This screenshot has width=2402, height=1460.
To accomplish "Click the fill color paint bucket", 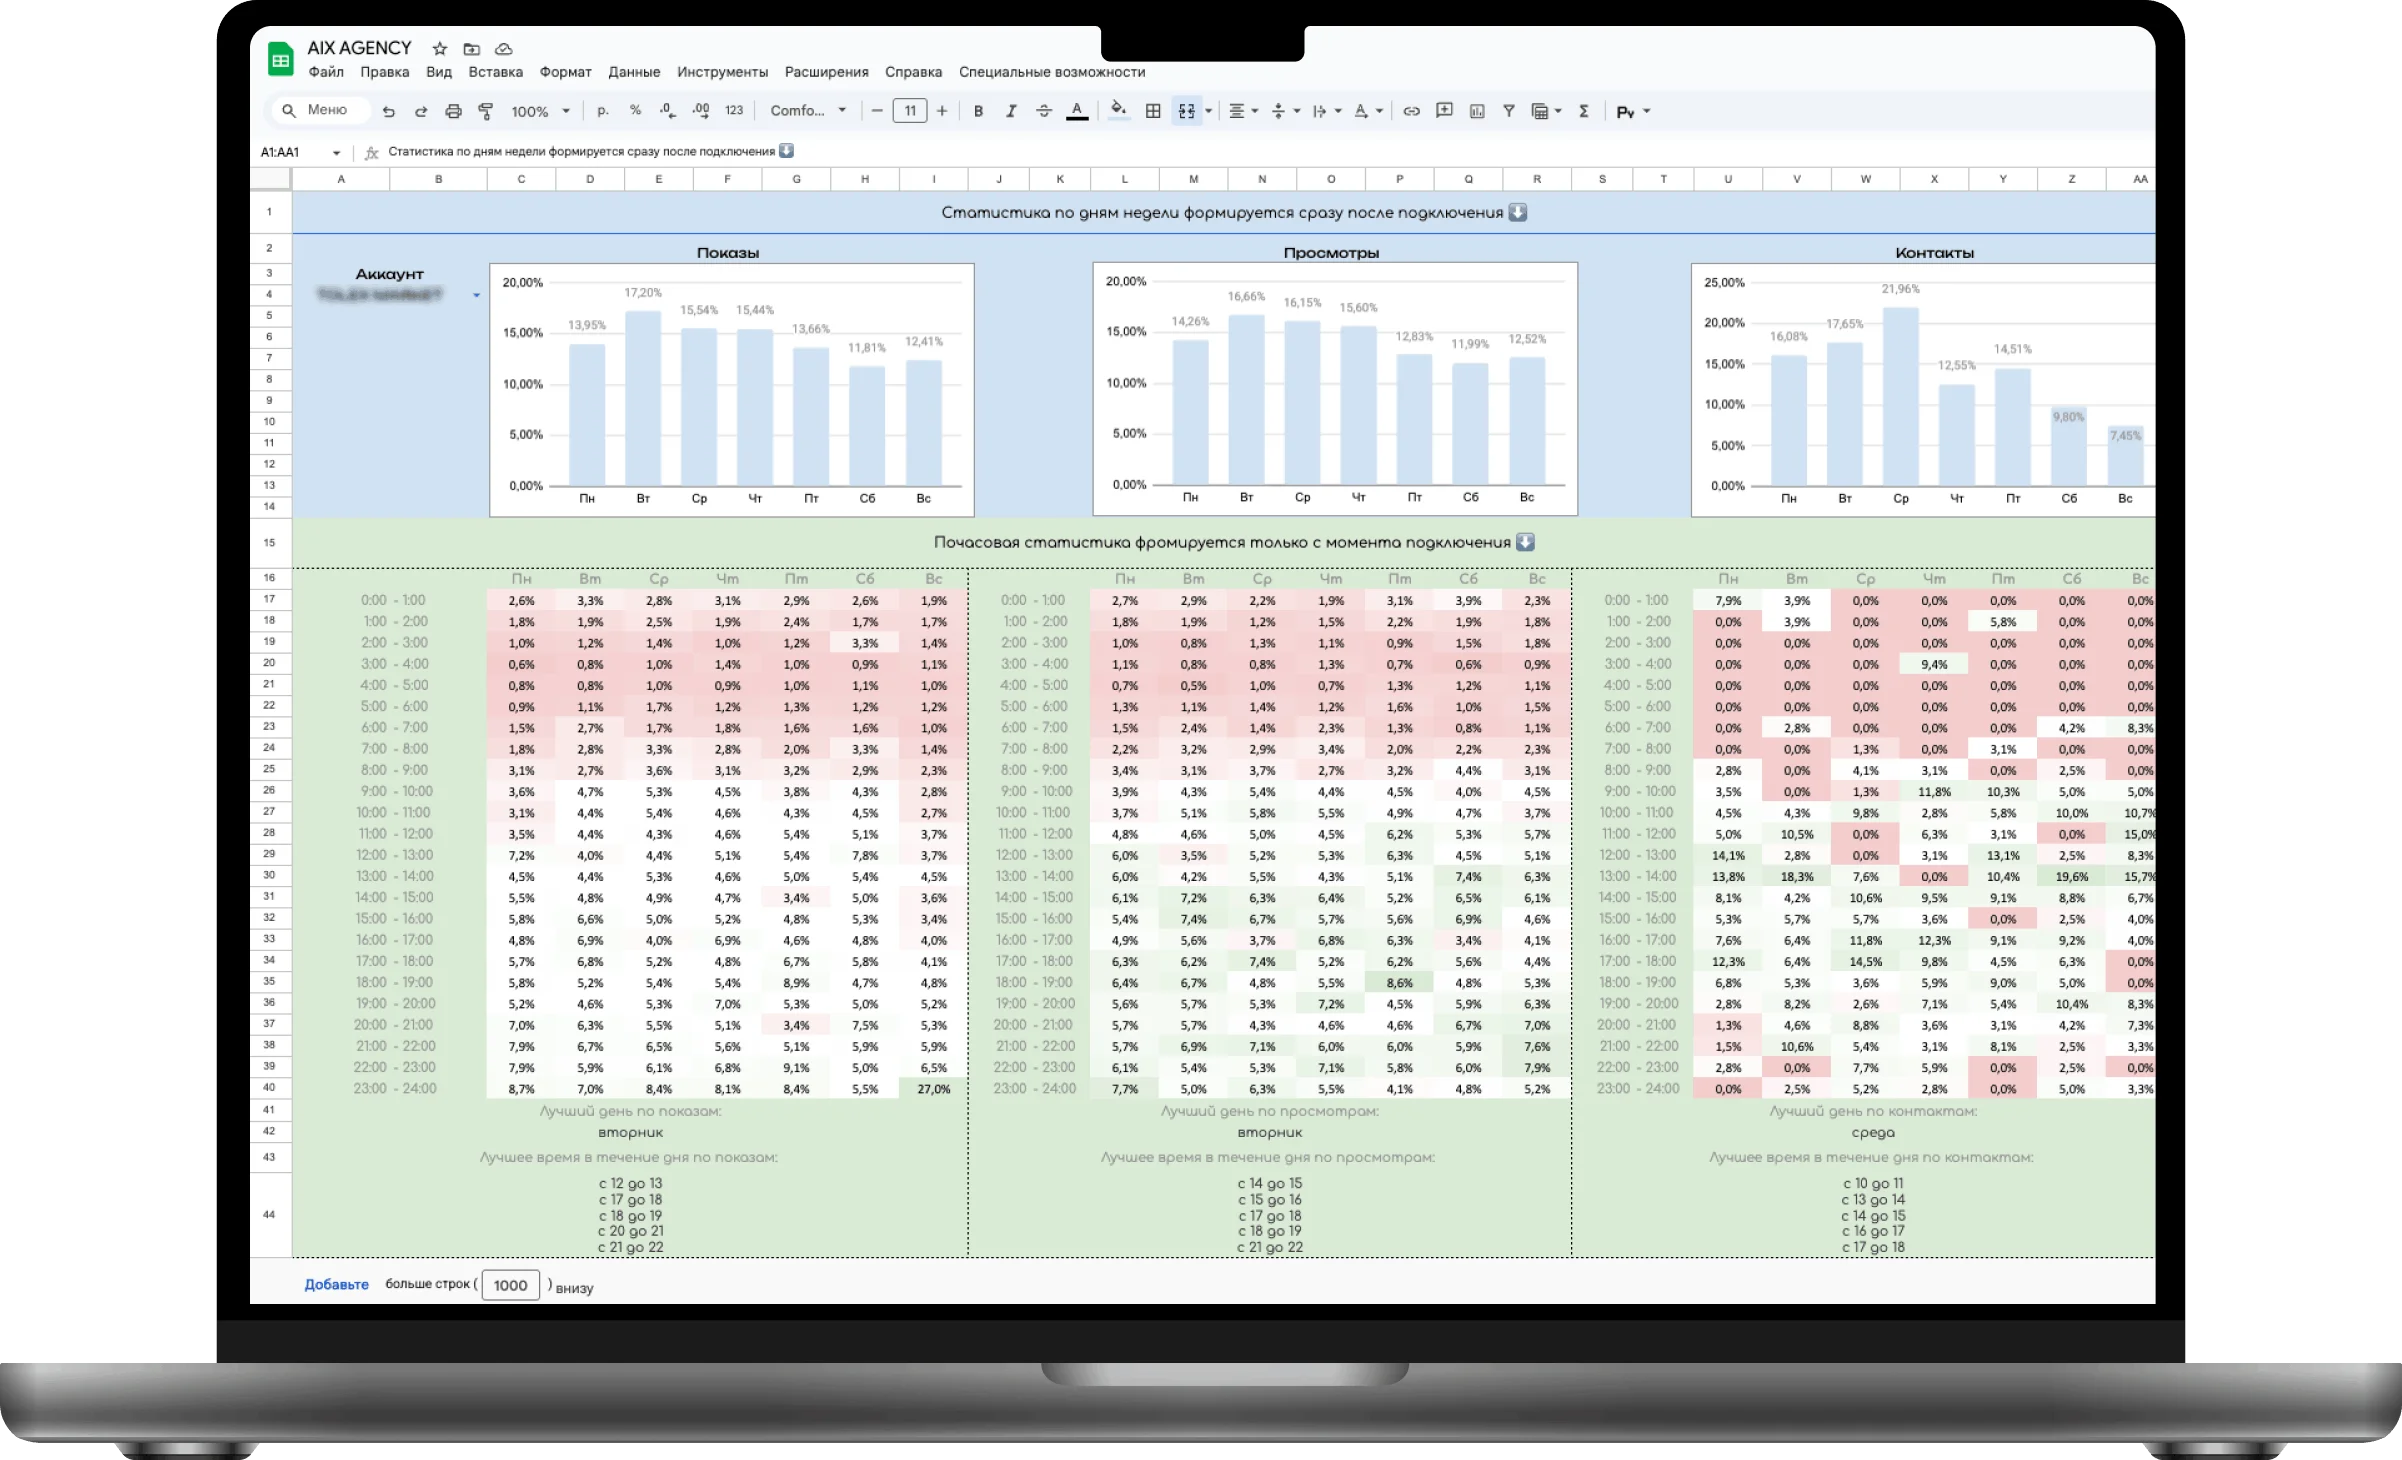I will tap(1119, 110).
